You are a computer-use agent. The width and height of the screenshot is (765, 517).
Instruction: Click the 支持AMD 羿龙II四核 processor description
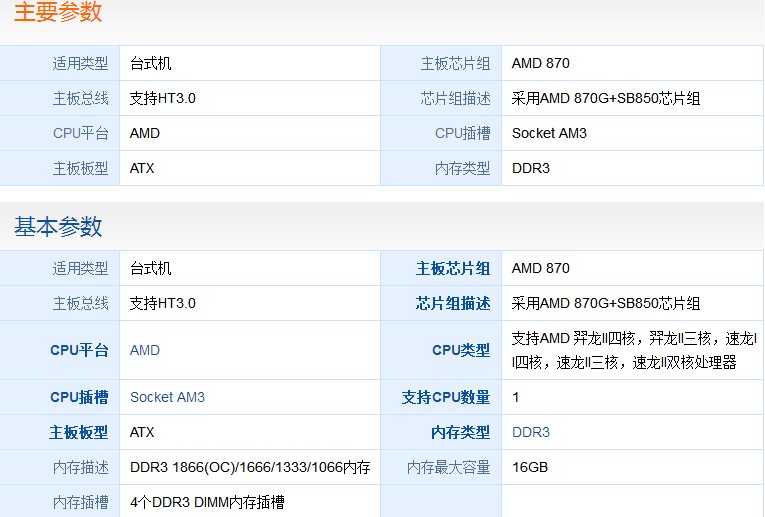point(634,350)
